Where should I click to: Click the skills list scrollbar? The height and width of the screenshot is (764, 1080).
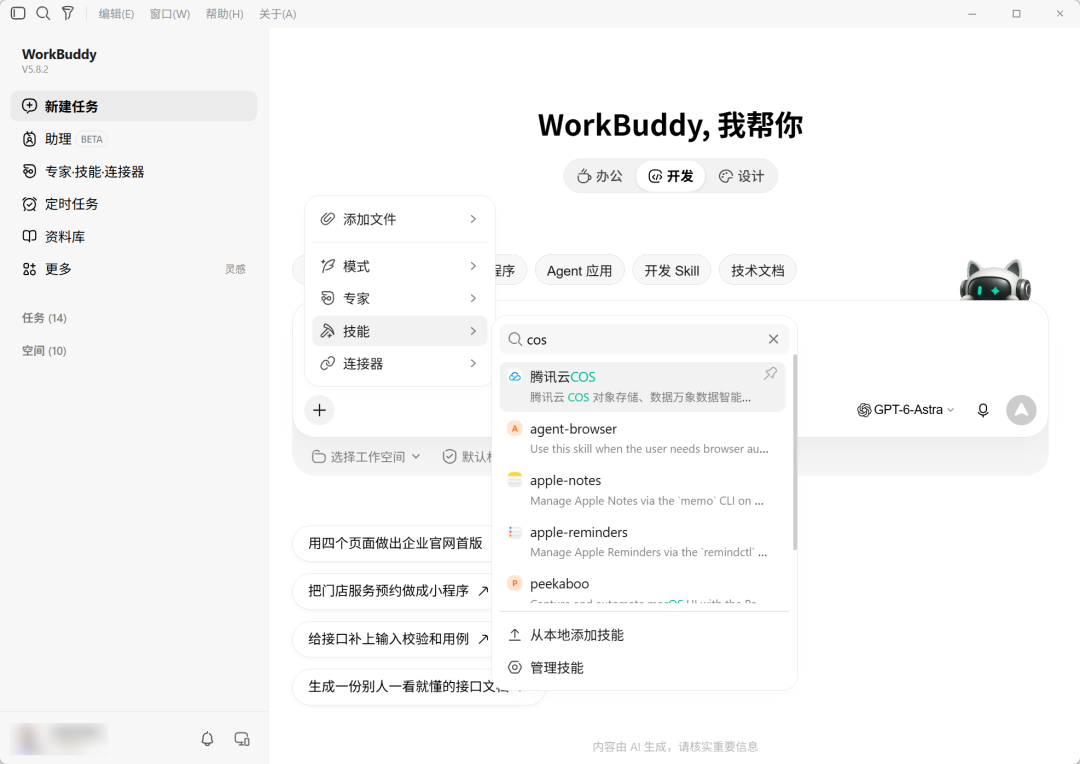pos(795,452)
